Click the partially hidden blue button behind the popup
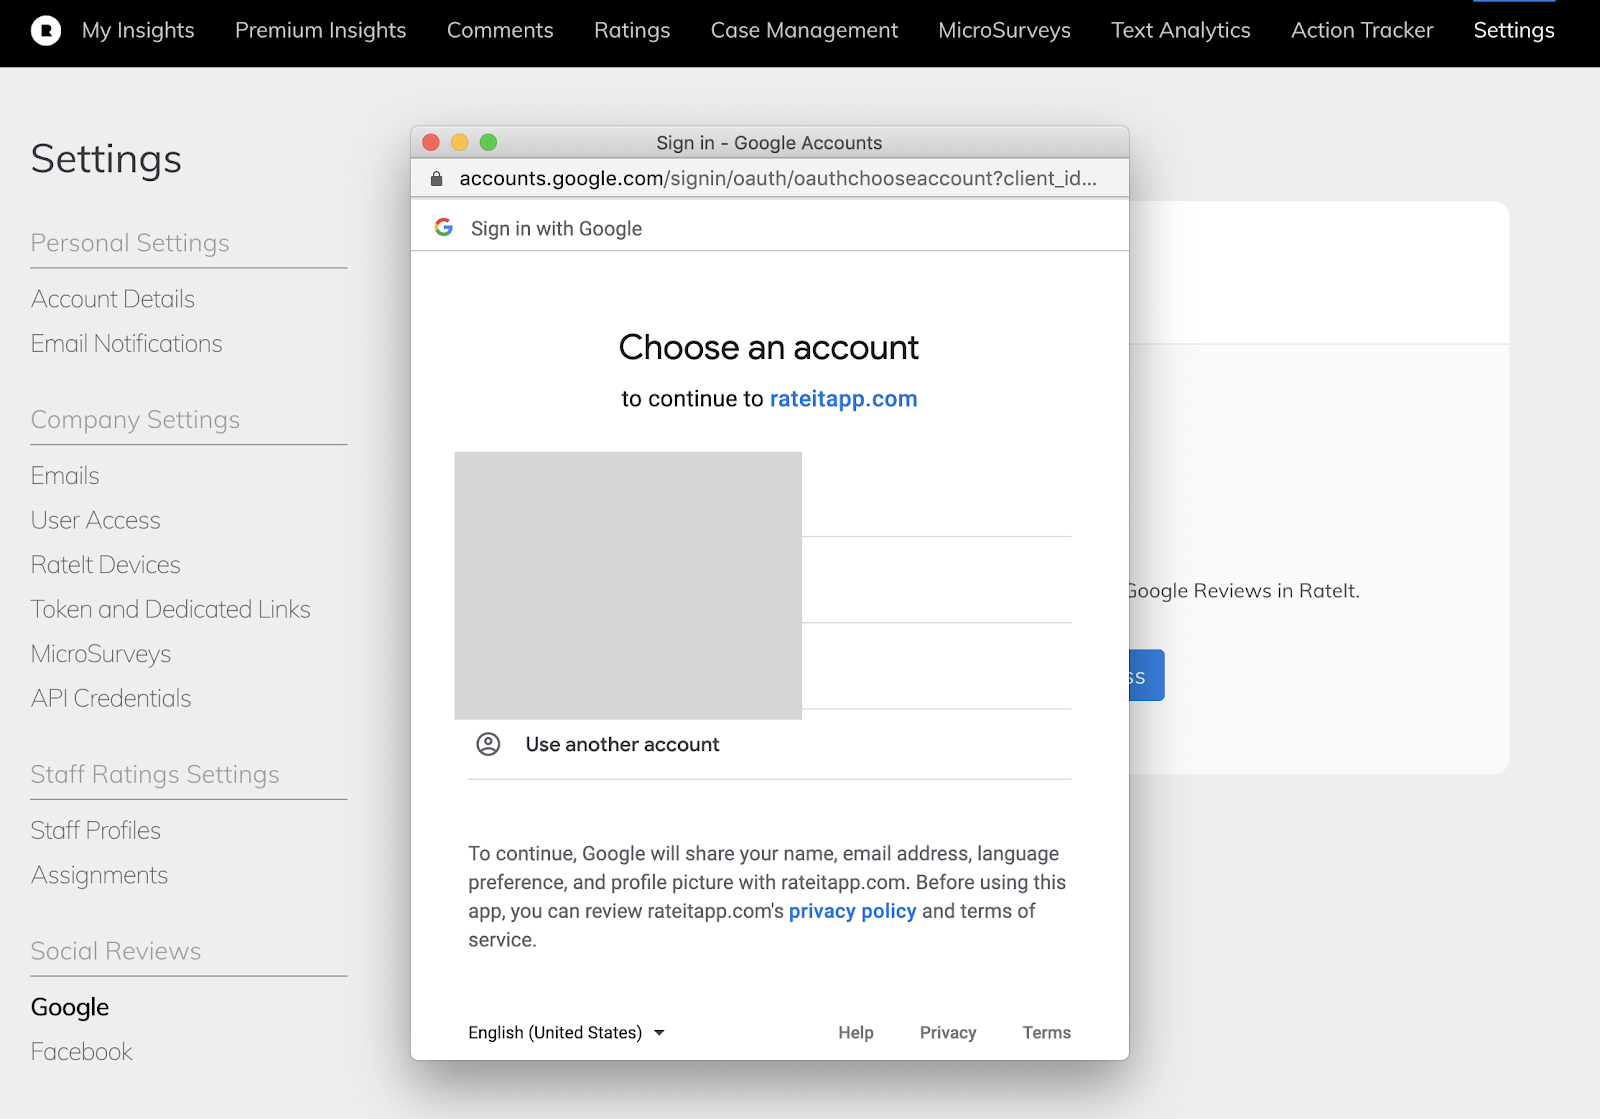The height and width of the screenshot is (1119, 1600). point(1146,676)
